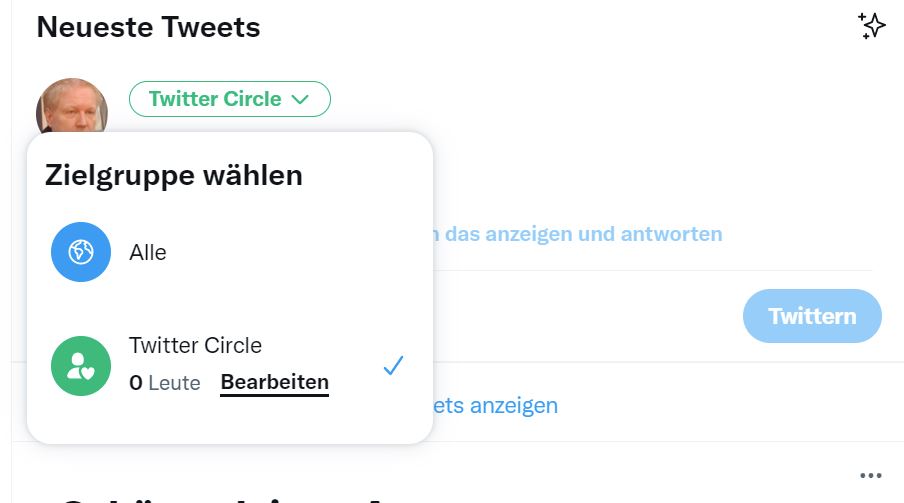Click the '0 Leute' member count
The image size is (904, 503).
point(165,383)
